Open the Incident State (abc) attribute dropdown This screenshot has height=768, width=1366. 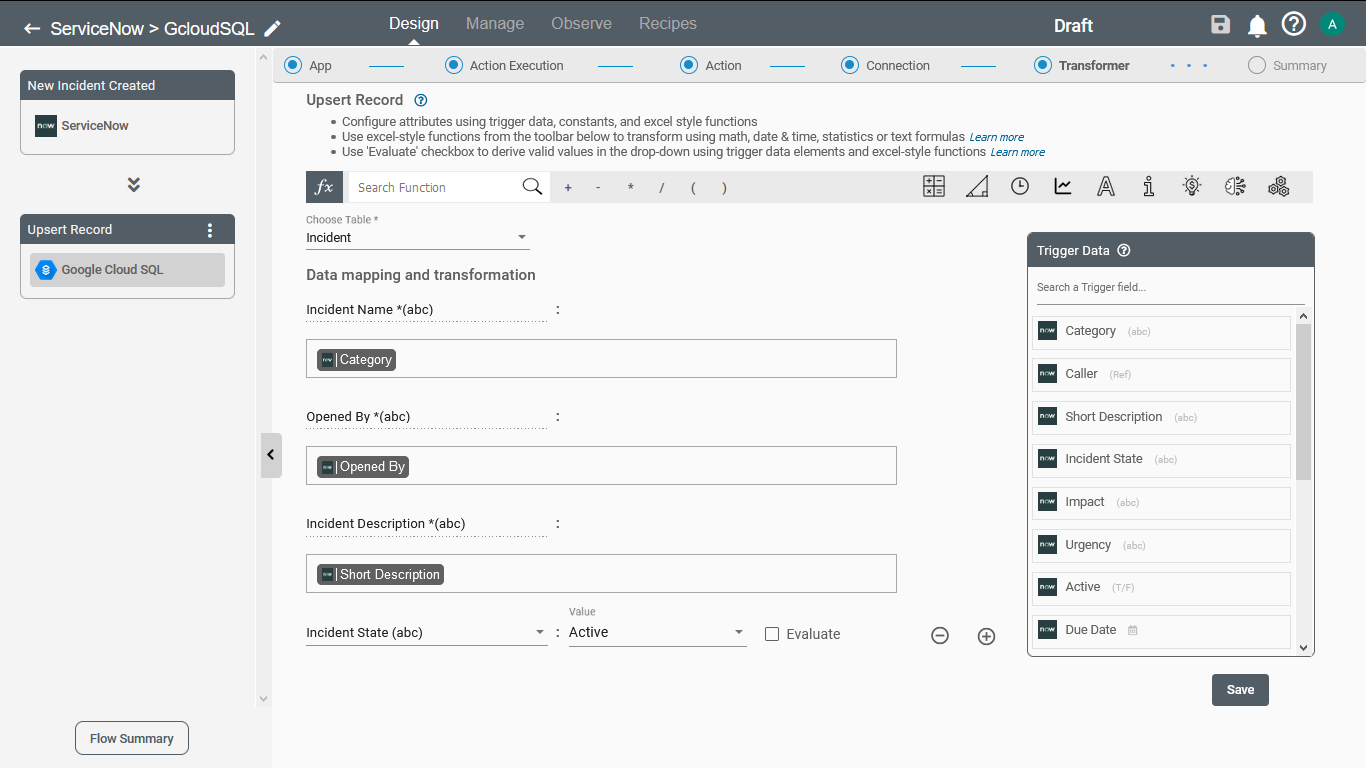[x=427, y=633]
